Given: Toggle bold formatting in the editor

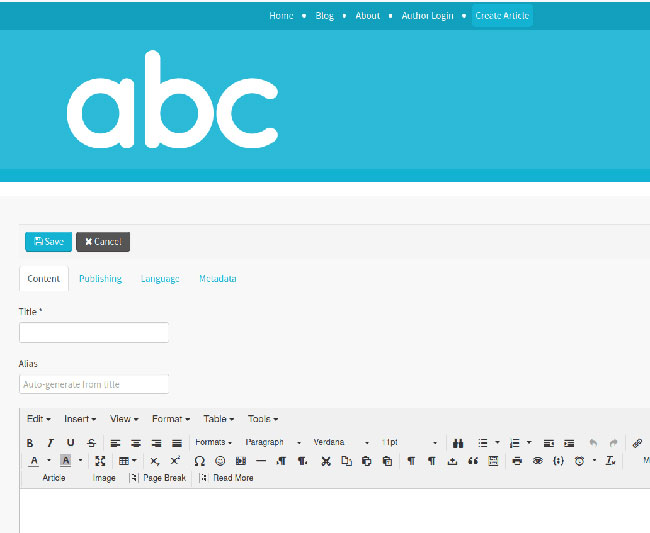Looking at the screenshot, I should [29, 443].
